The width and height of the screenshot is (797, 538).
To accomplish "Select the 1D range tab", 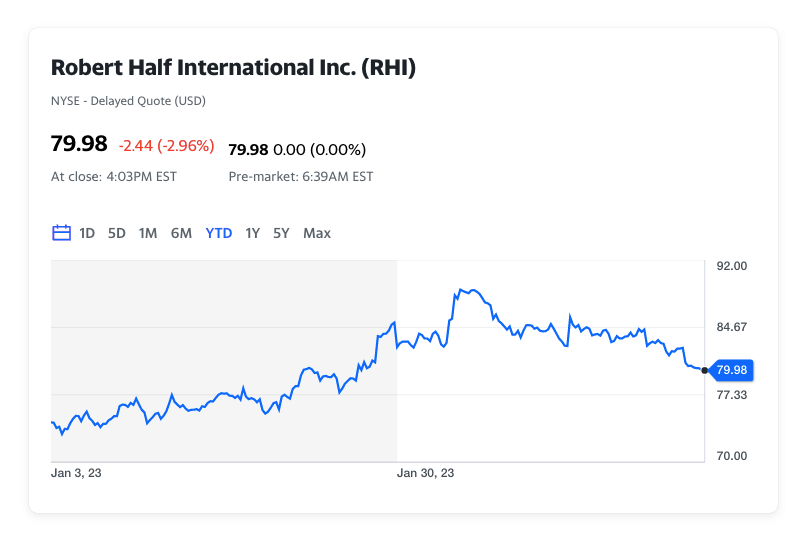I will point(87,233).
